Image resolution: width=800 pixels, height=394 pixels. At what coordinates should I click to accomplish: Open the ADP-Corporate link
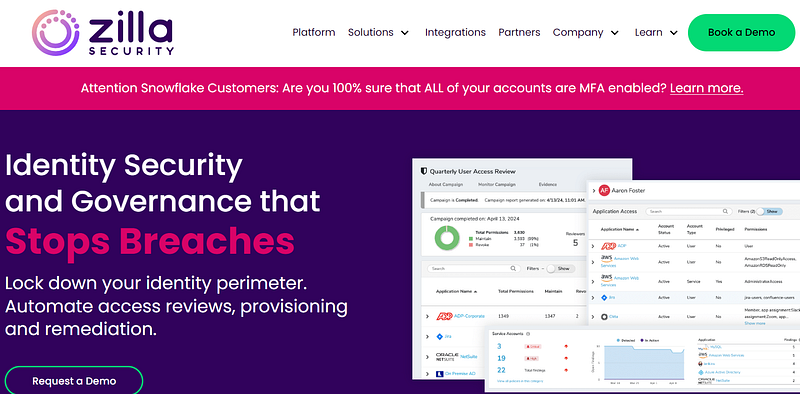click(469, 316)
